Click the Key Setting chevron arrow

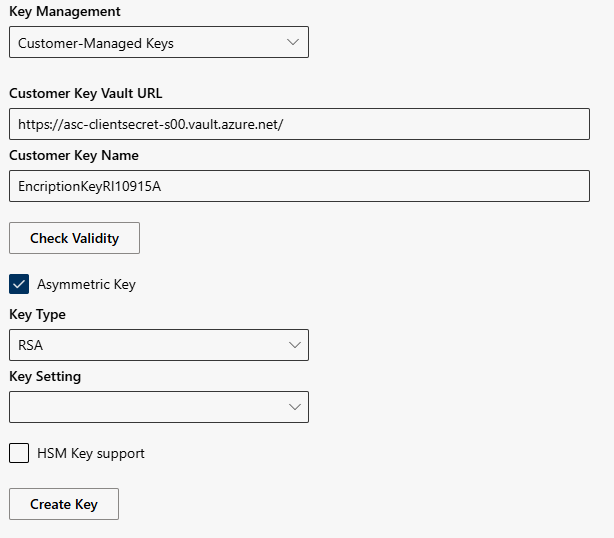(x=295, y=407)
